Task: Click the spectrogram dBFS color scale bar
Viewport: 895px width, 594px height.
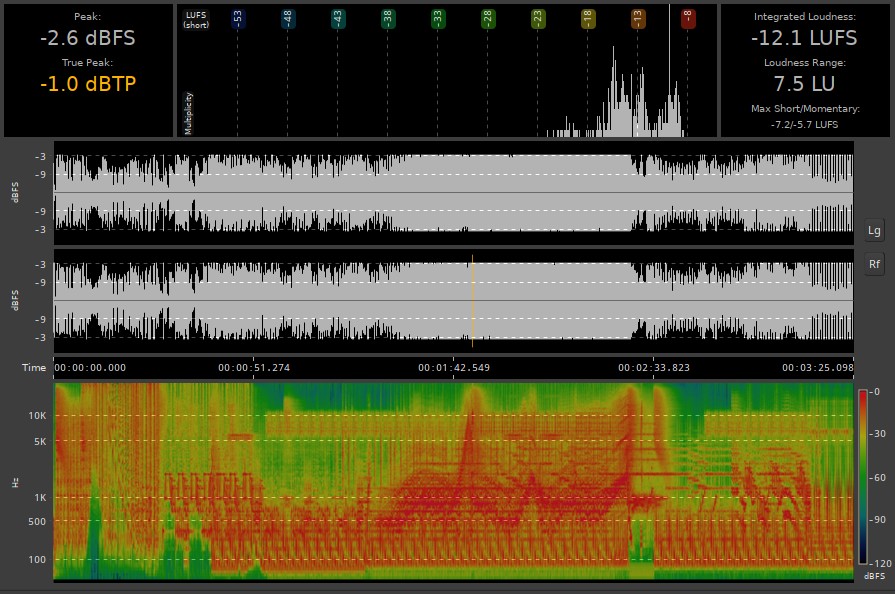Action: [862, 476]
